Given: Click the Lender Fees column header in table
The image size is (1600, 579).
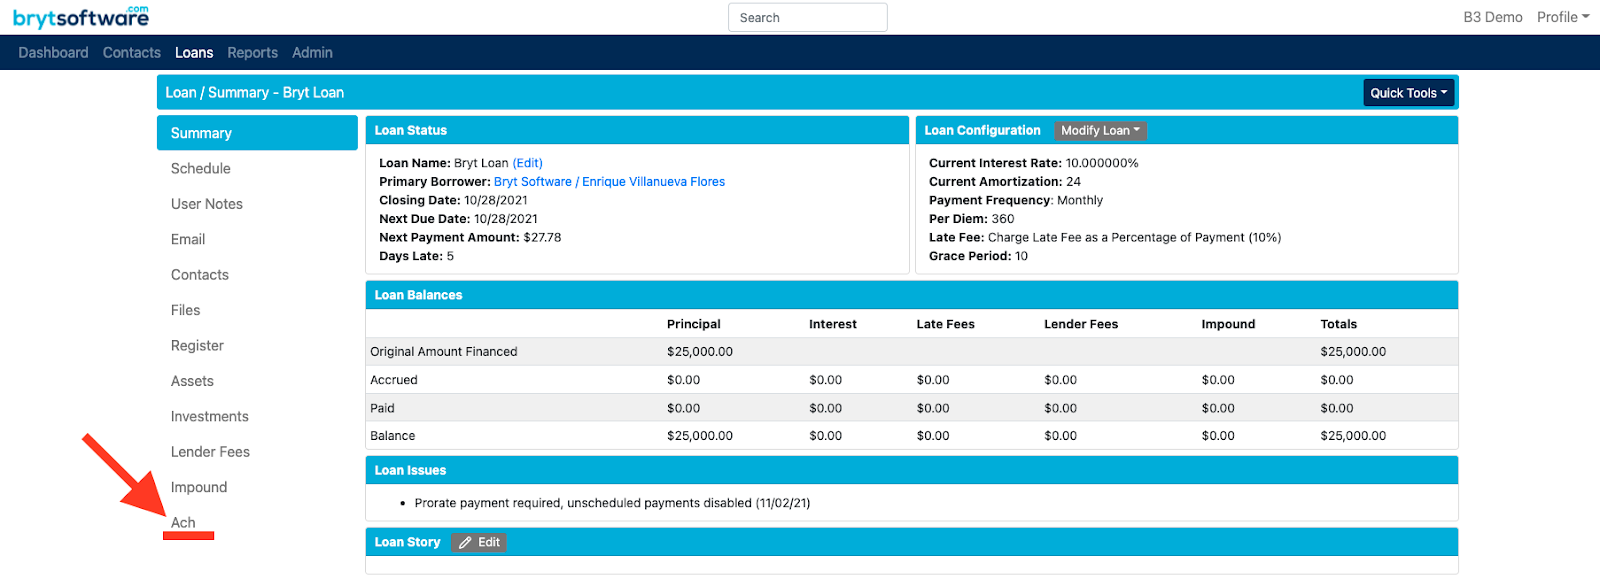Looking at the screenshot, I should pyautogui.click(x=1081, y=324).
